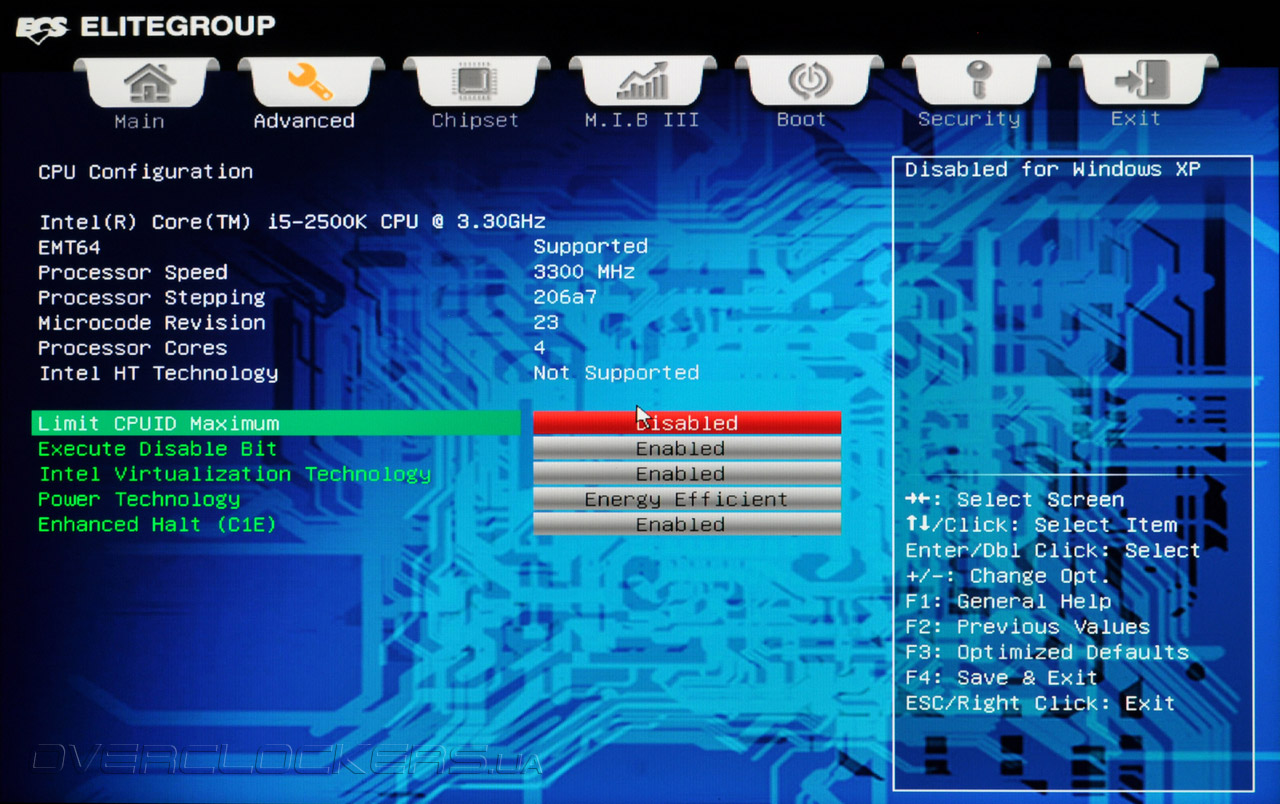This screenshot has width=1280, height=804.
Task: Open the Execute Disable Bit Enabled value
Action: [687, 448]
